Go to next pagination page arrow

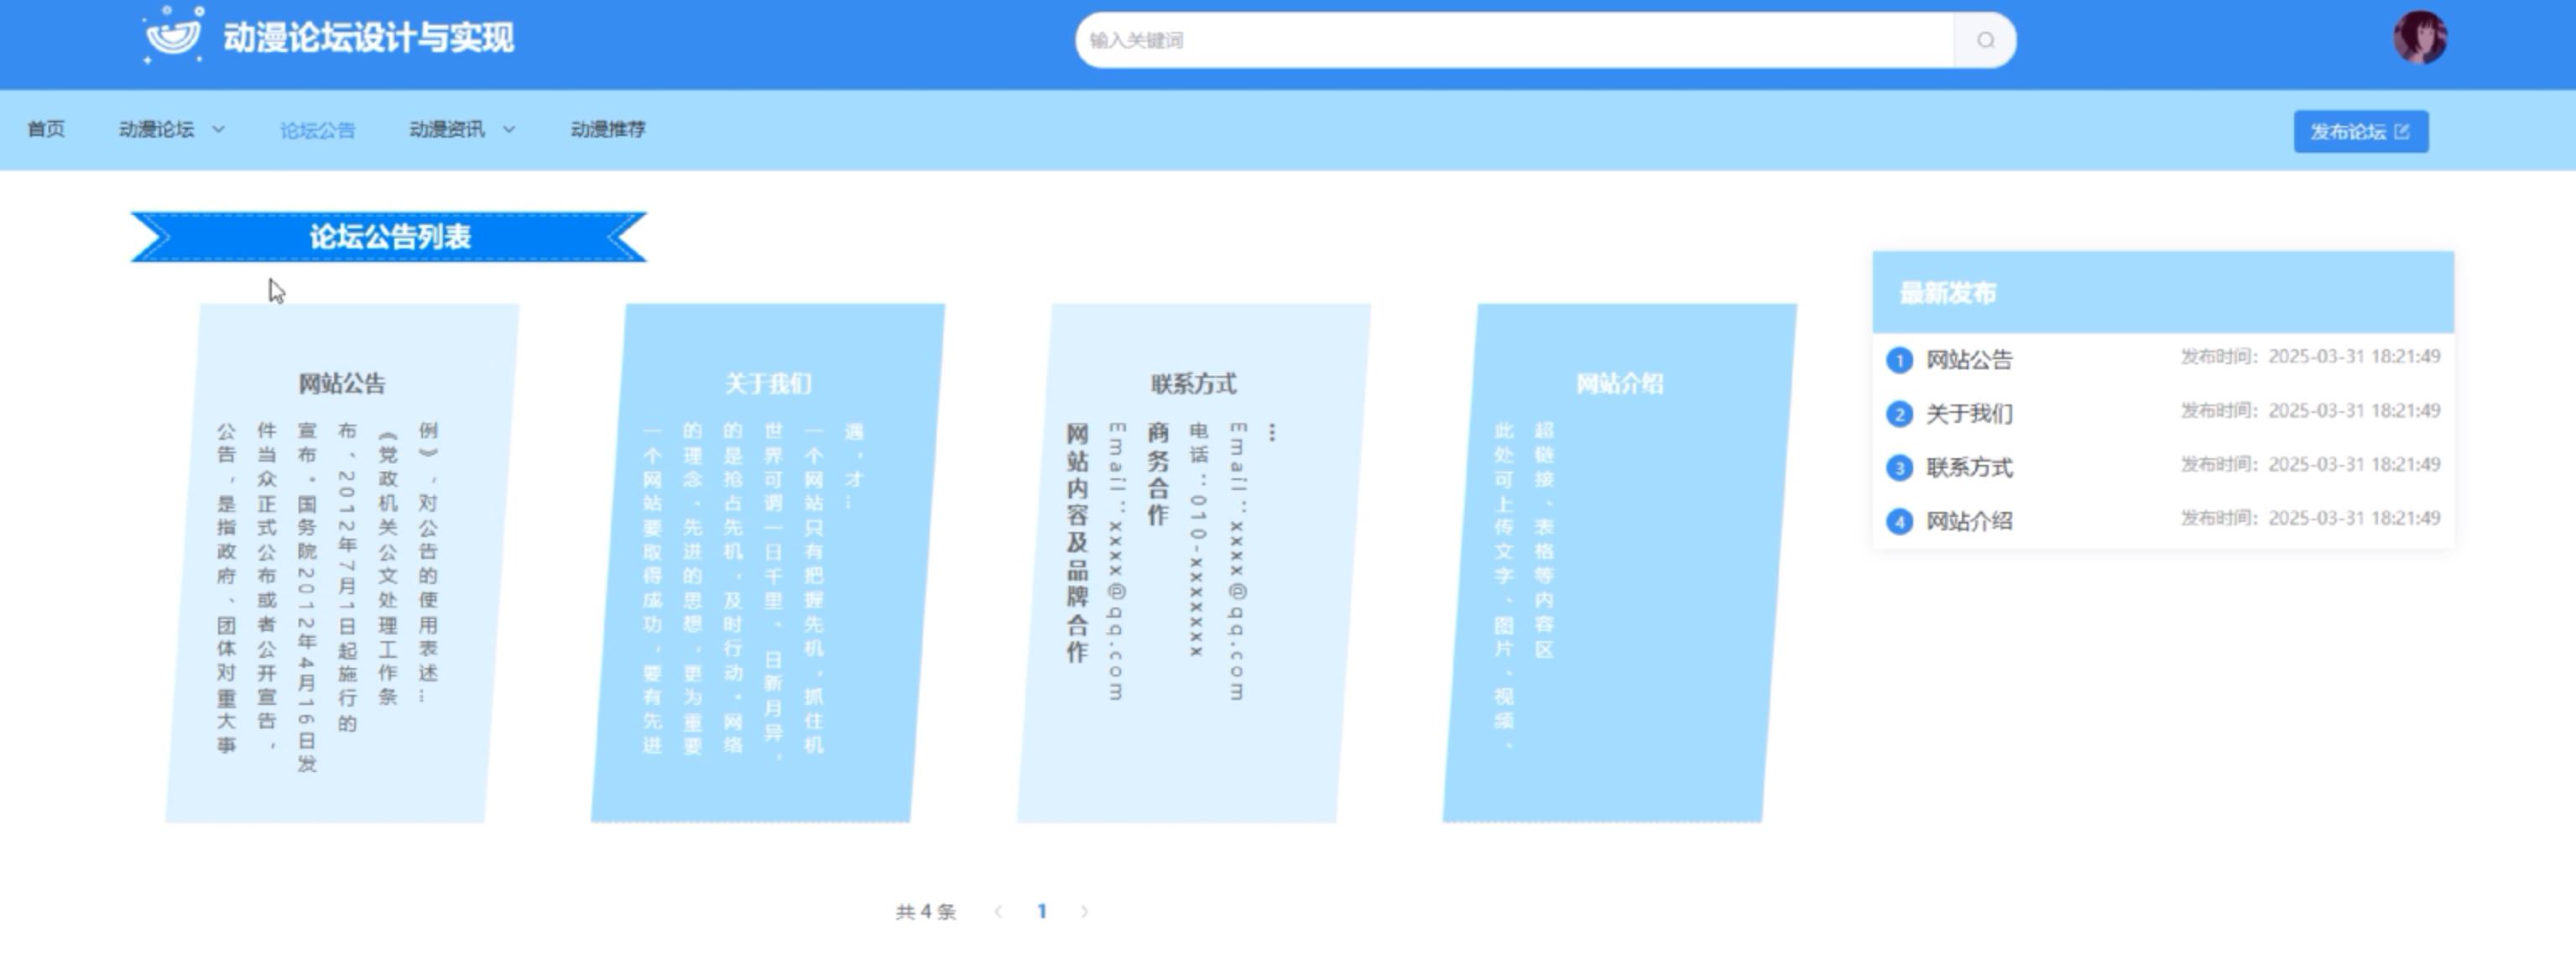[x=1084, y=911]
